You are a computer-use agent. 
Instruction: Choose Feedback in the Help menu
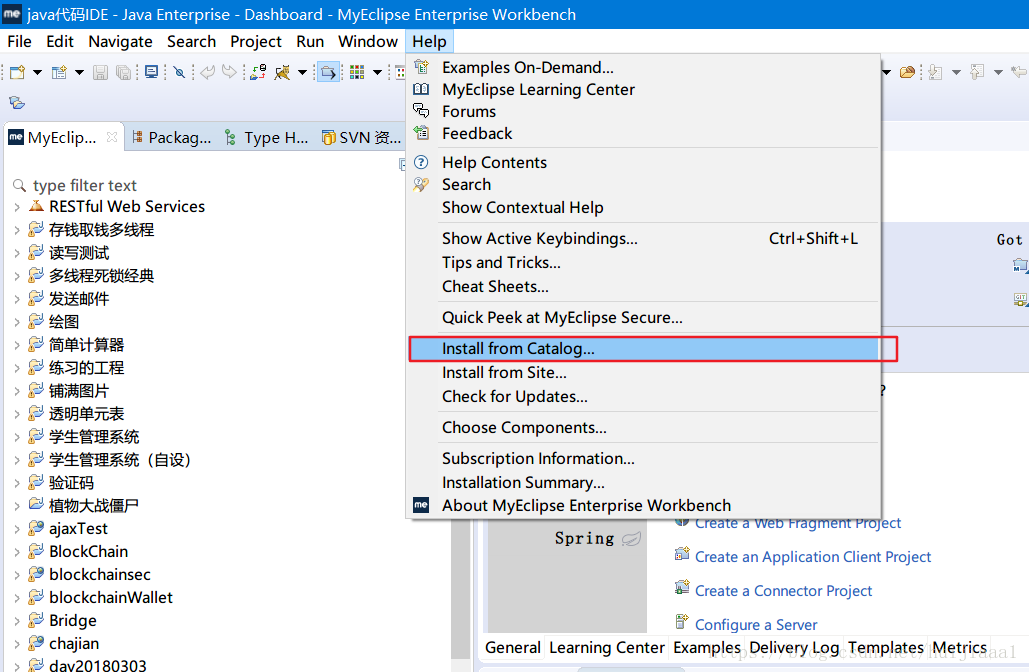click(x=643, y=133)
